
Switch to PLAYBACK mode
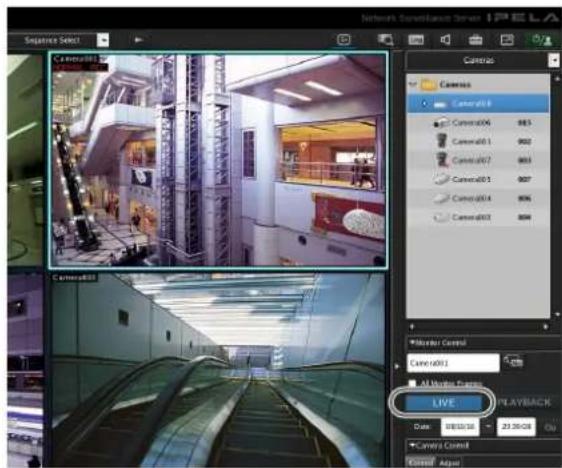pos(524,402)
